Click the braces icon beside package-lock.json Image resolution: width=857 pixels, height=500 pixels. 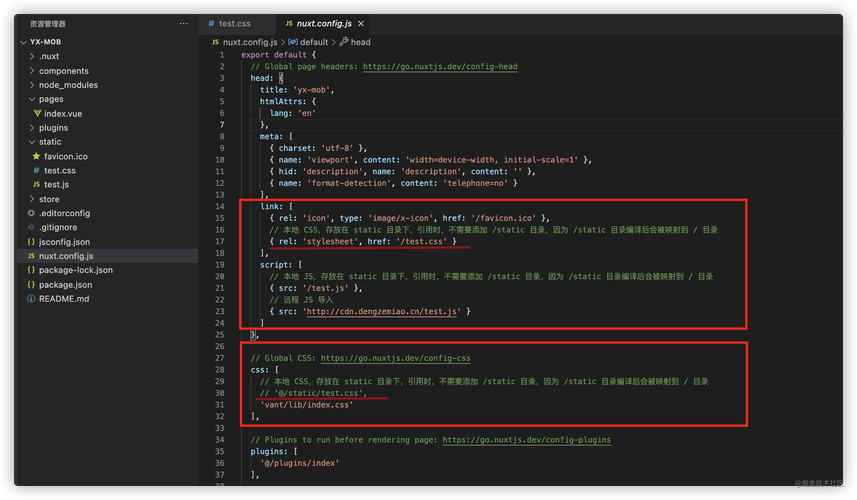click(31, 269)
